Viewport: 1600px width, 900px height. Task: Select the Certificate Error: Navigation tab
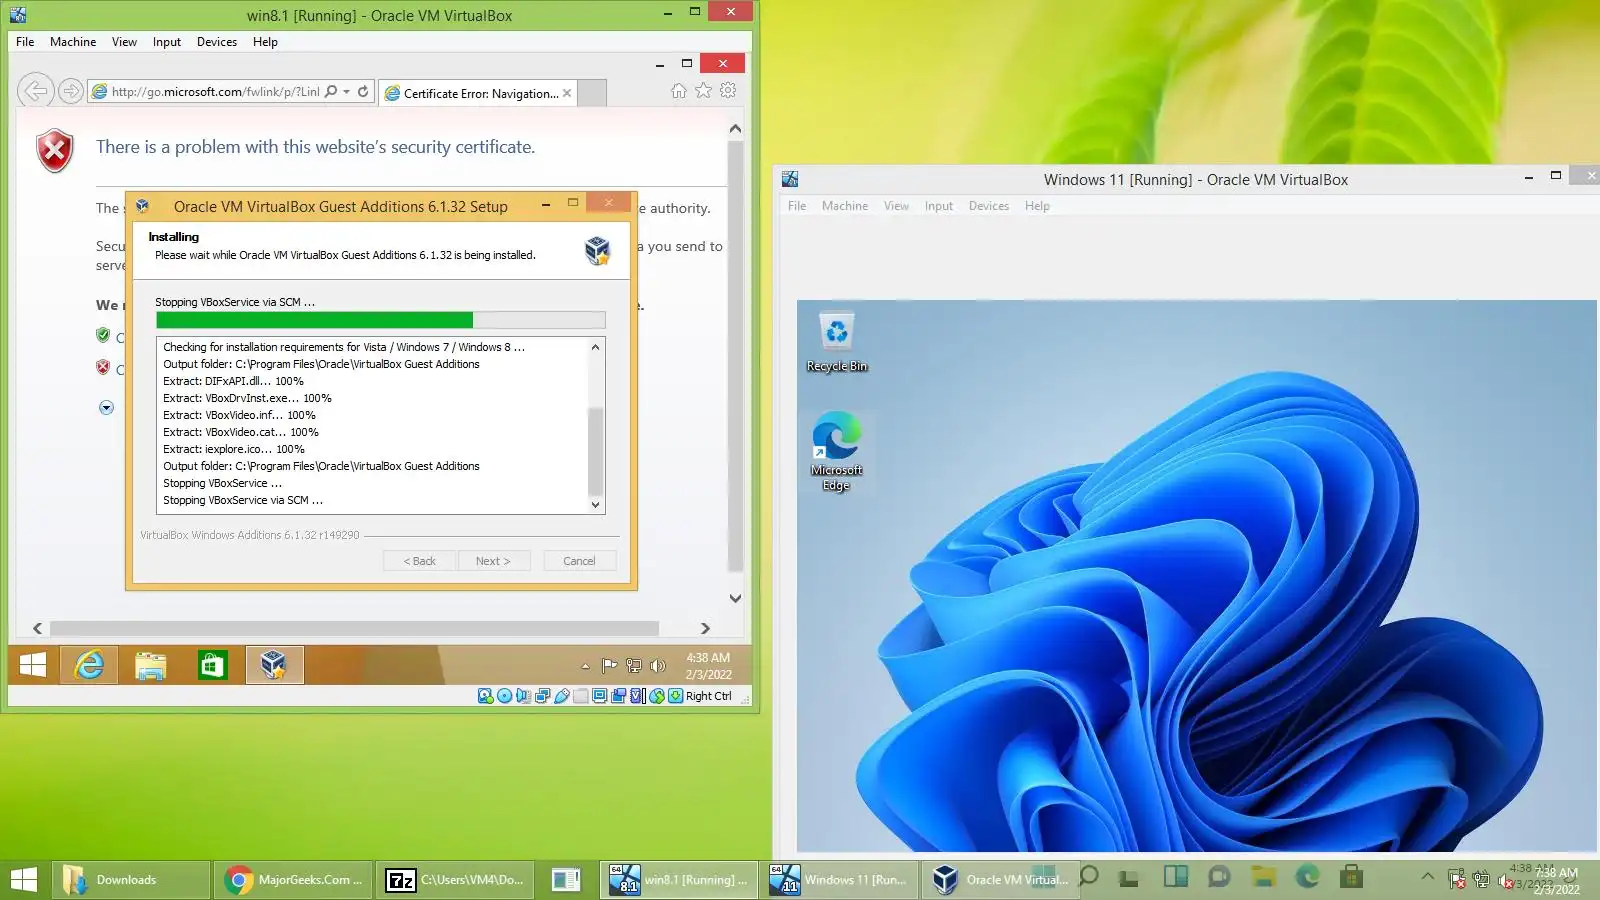[478, 93]
